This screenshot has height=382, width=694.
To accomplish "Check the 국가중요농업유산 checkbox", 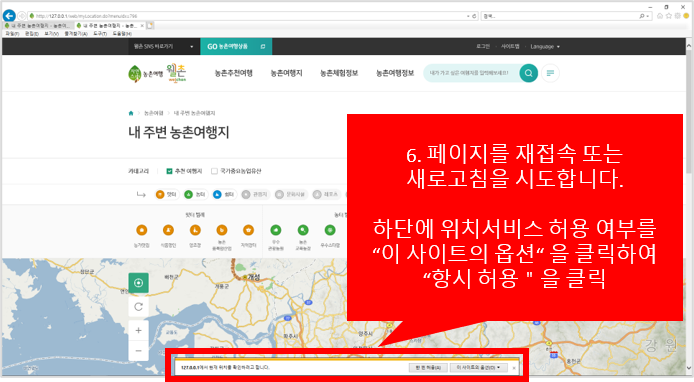I will [x=214, y=171].
